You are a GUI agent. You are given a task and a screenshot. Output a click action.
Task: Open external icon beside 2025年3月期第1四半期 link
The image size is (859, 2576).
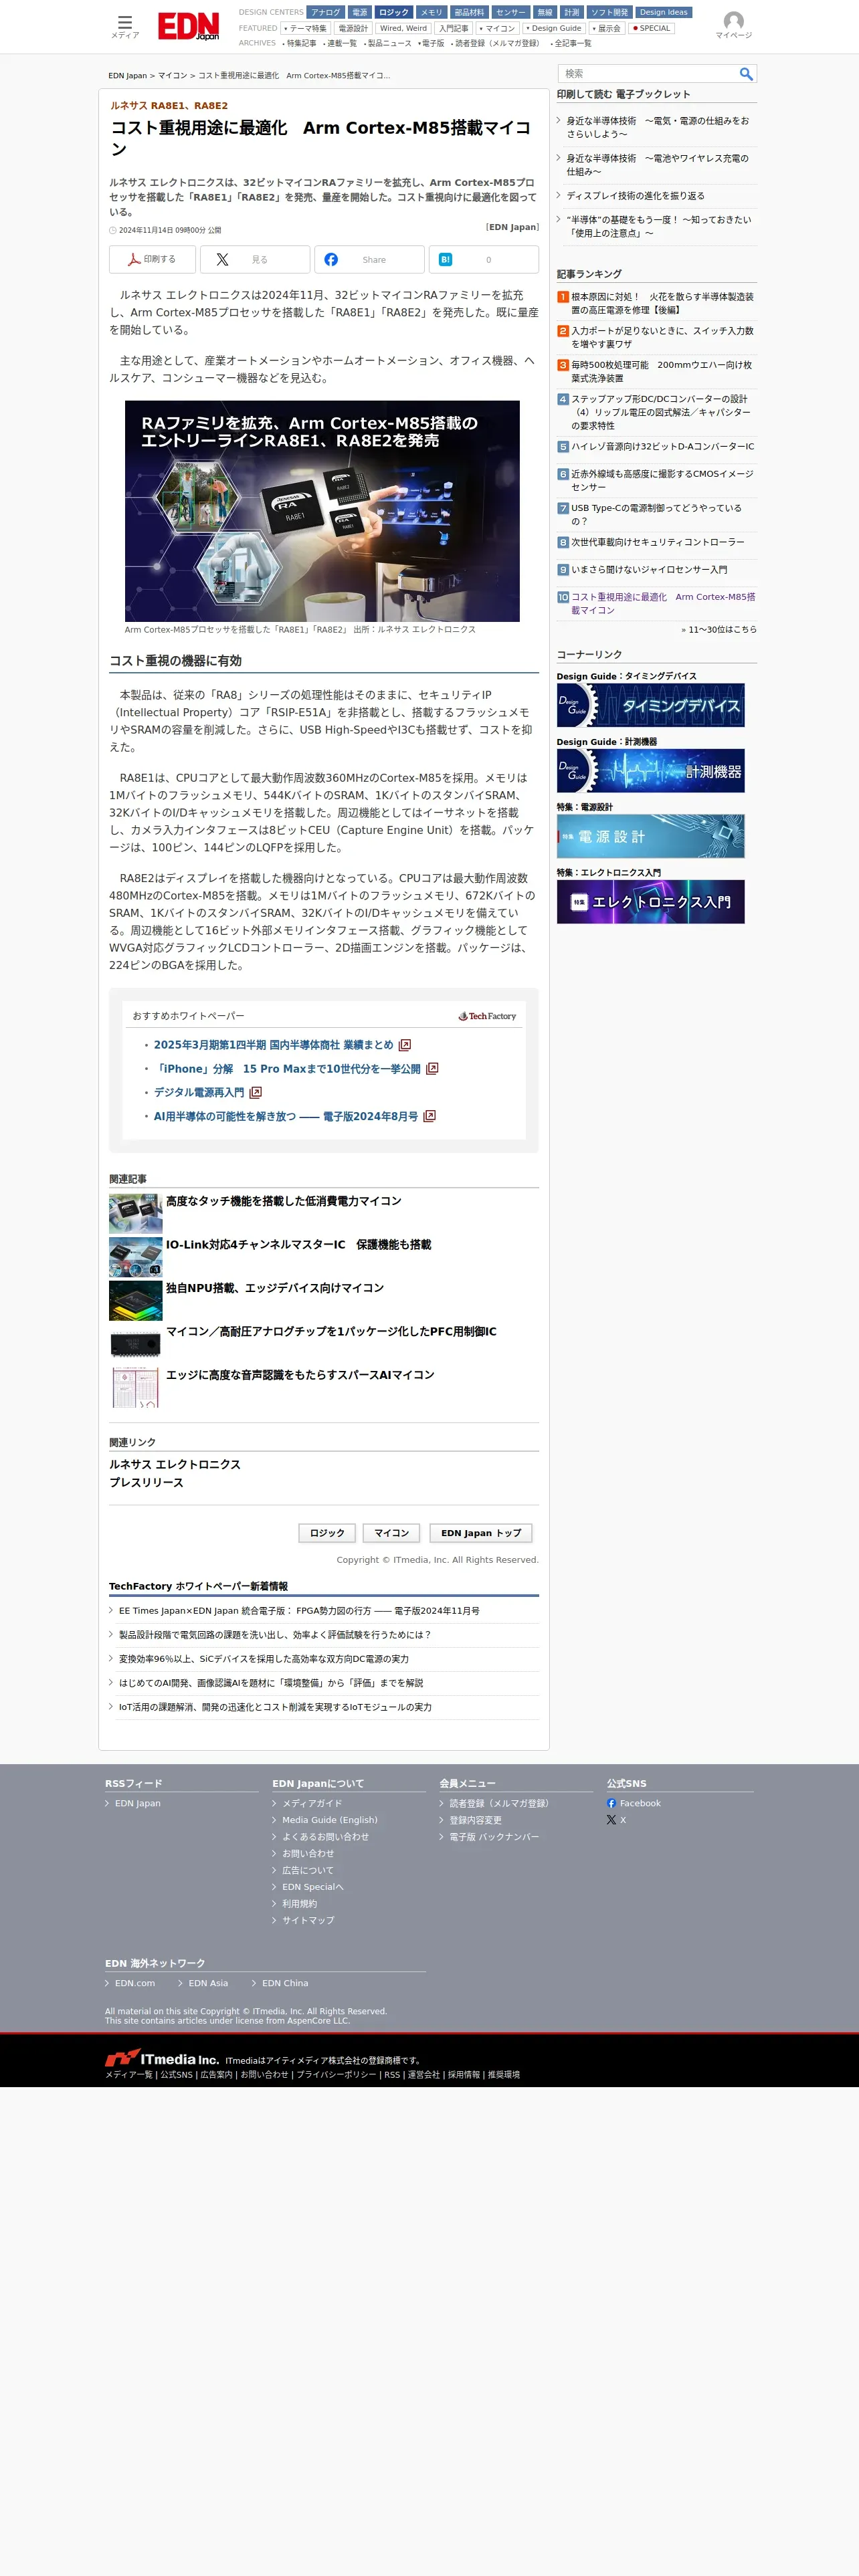[x=404, y=1045]
